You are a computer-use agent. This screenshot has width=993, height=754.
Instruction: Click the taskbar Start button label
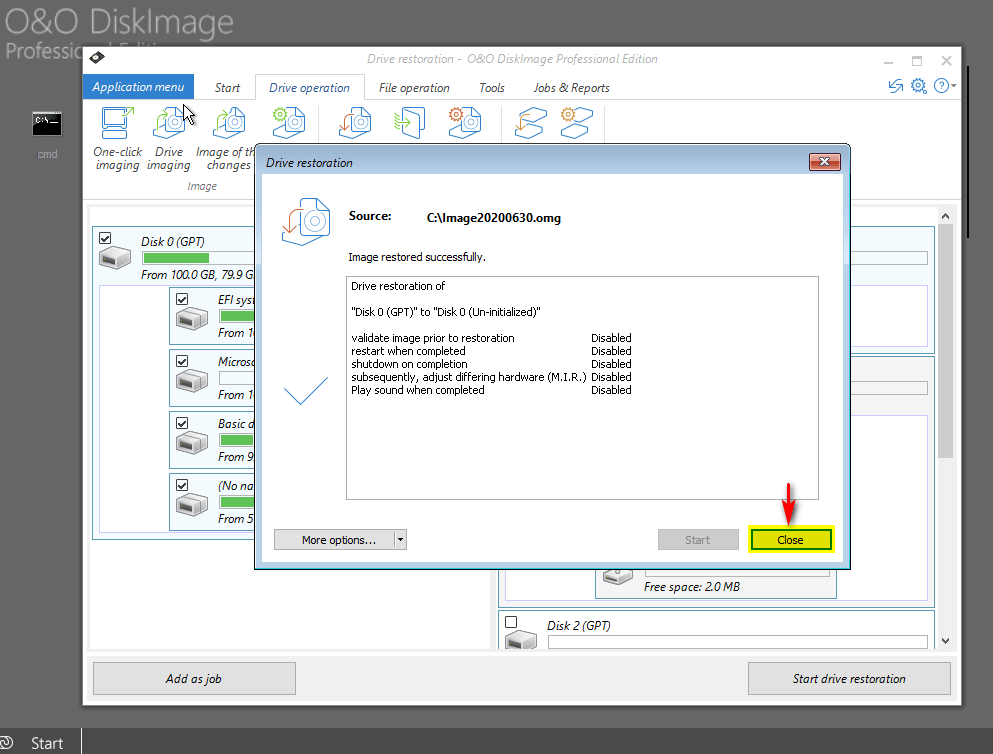click(47, 743)
